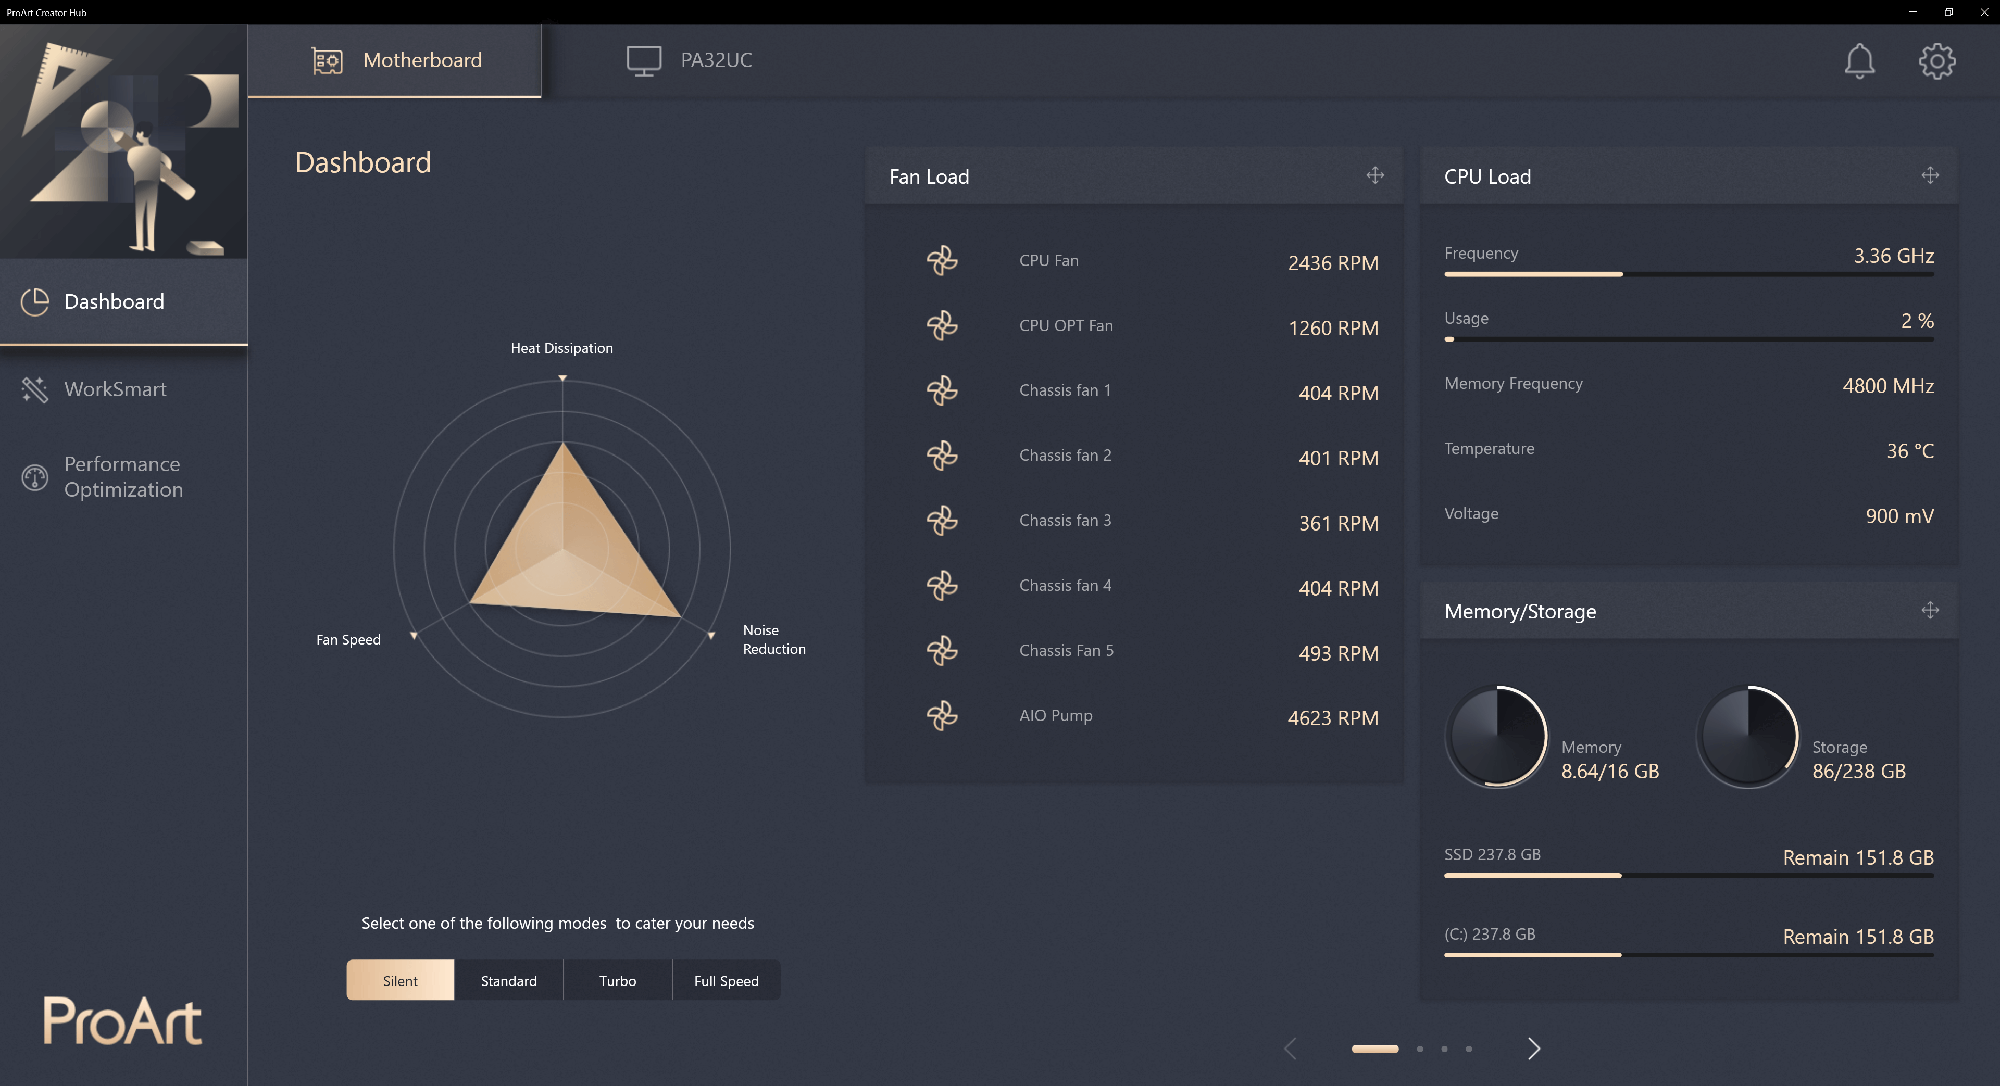The image size is (2000, 1086).
Task: Select the Silent fan mode button
Action: (x=398, y=980)
